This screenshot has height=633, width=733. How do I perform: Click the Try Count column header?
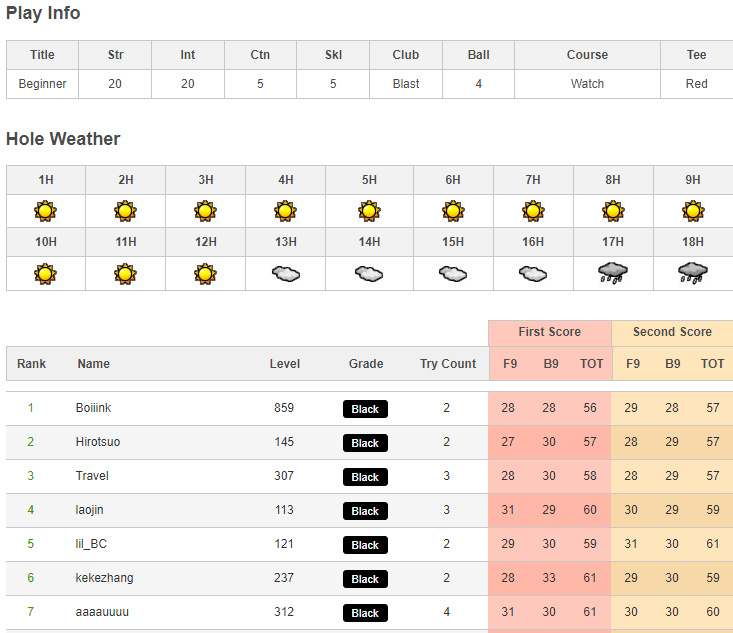(447, 364)
